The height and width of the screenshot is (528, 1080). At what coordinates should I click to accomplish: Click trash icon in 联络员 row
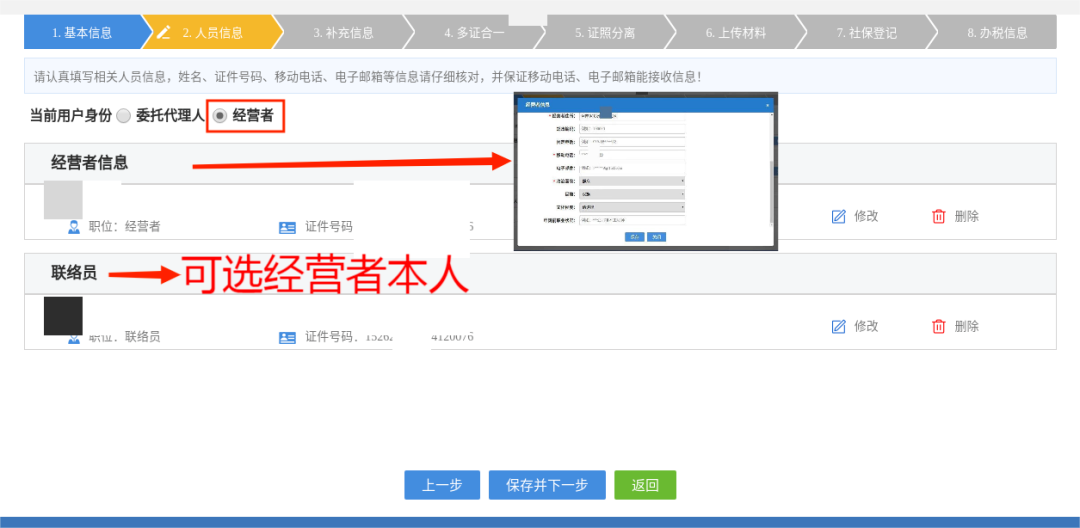pyautogui.click(x=939, y=326)
